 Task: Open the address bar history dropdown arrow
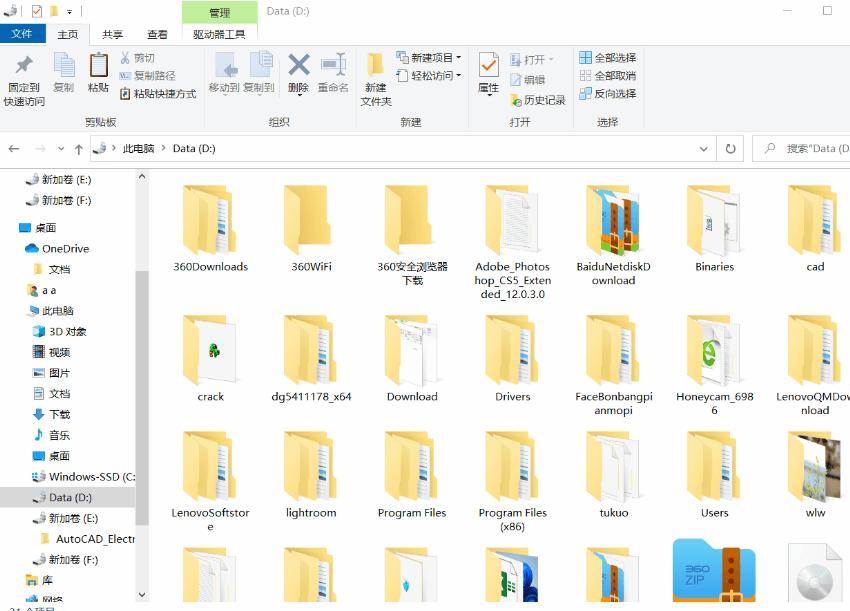(703, 148)
